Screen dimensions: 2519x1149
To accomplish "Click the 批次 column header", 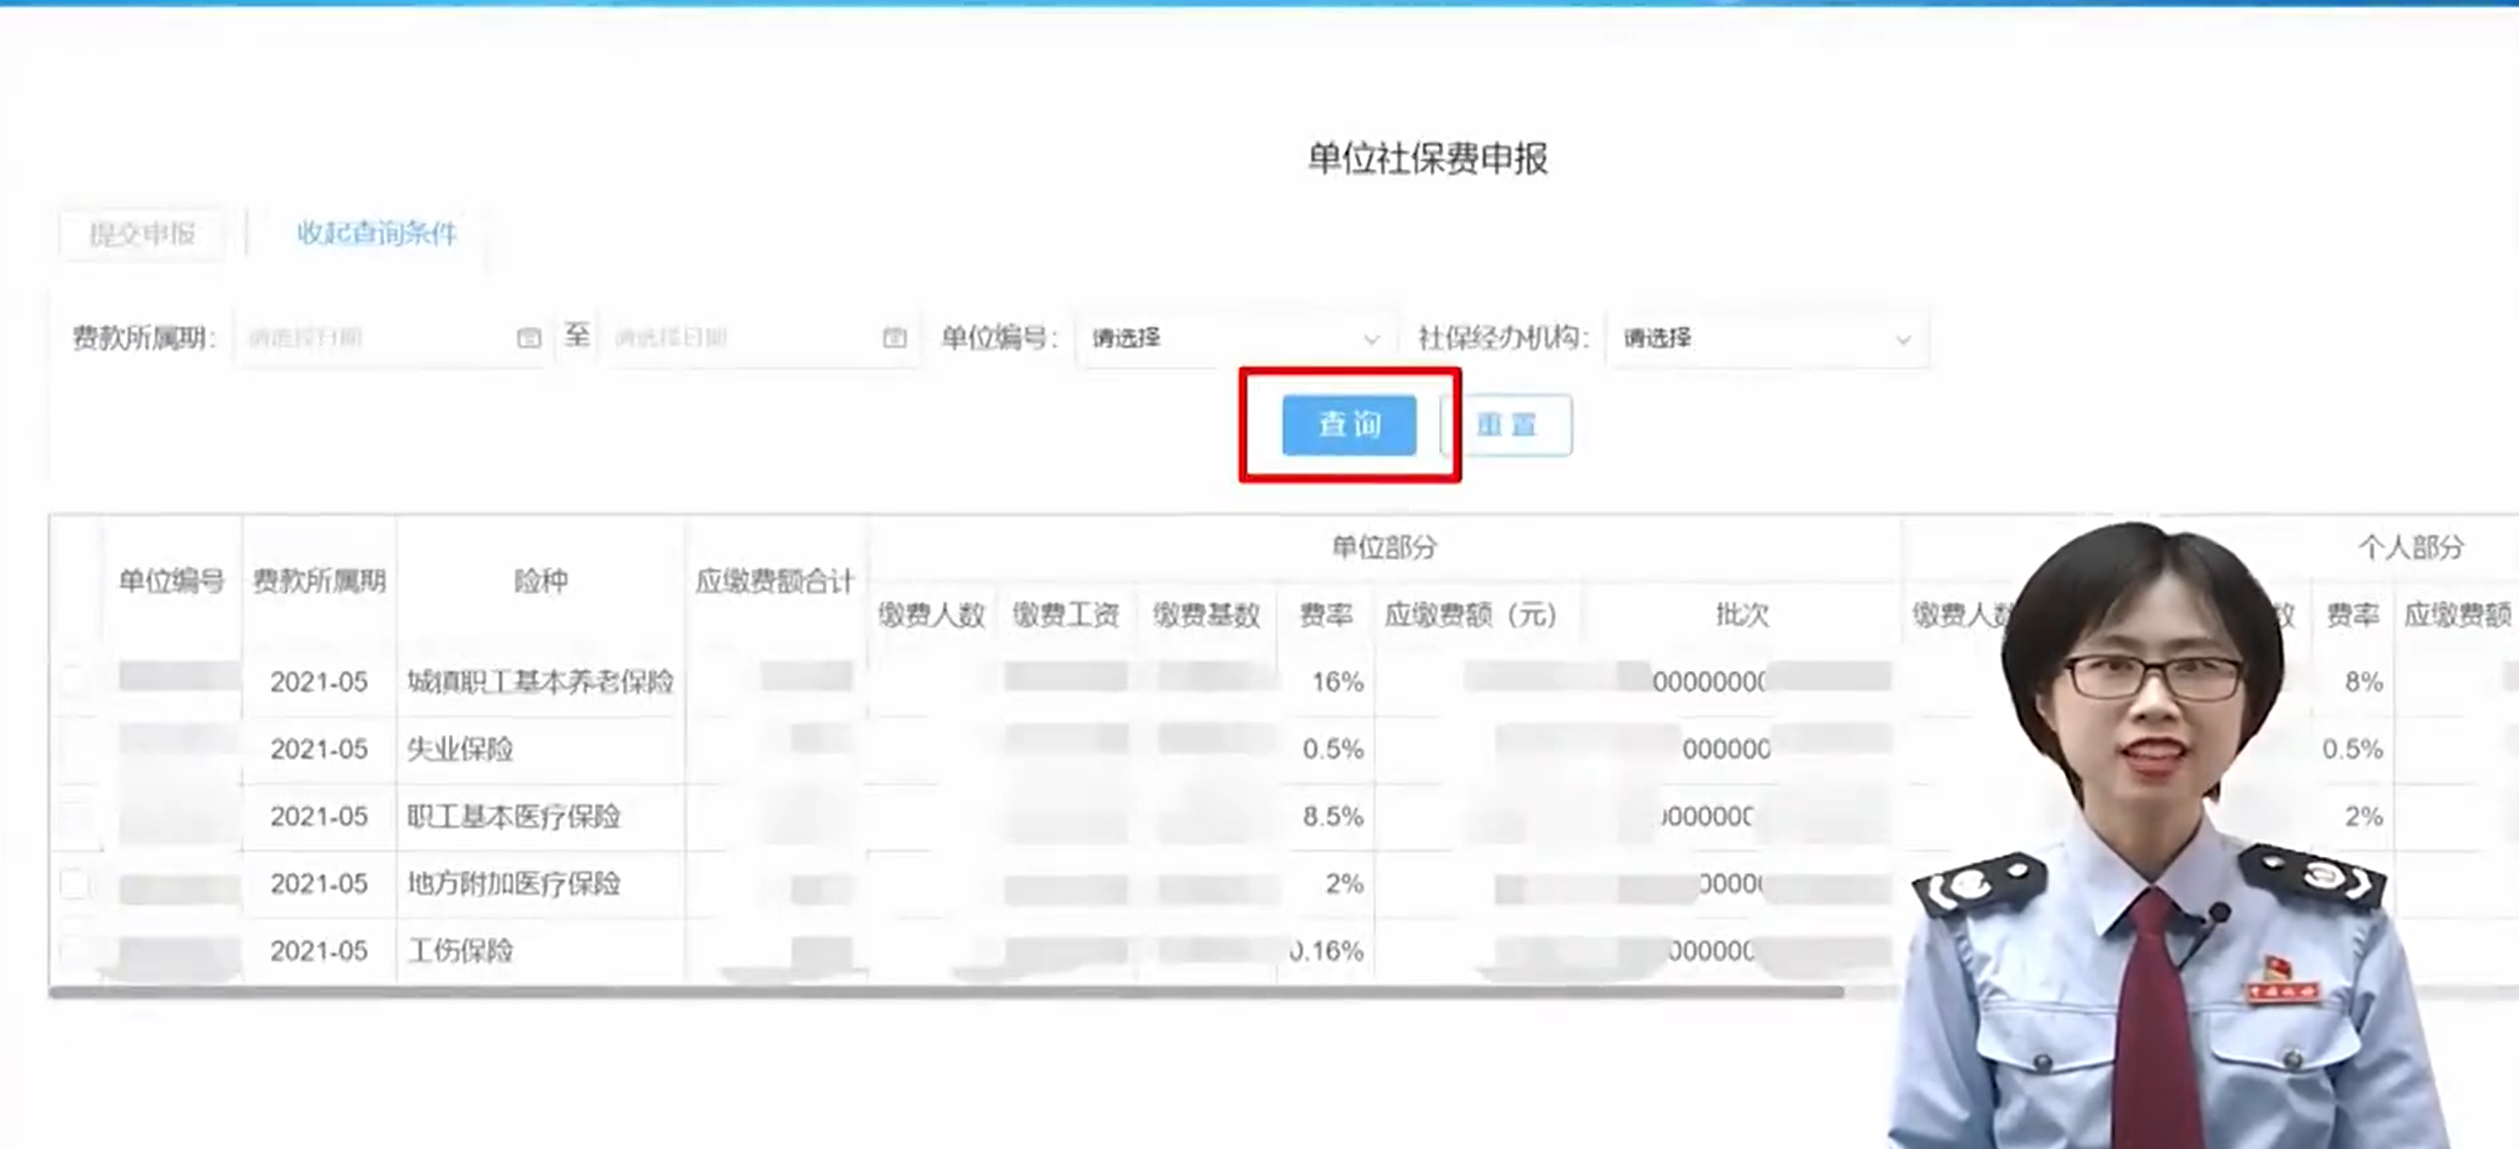I will 1742,615.
